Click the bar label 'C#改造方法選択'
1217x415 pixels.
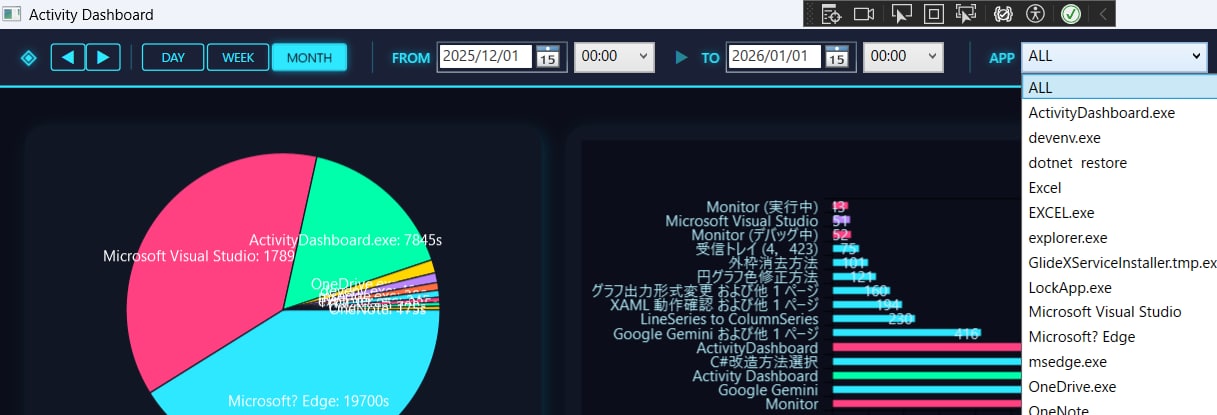pyautogui.click(x=762, y=361)
